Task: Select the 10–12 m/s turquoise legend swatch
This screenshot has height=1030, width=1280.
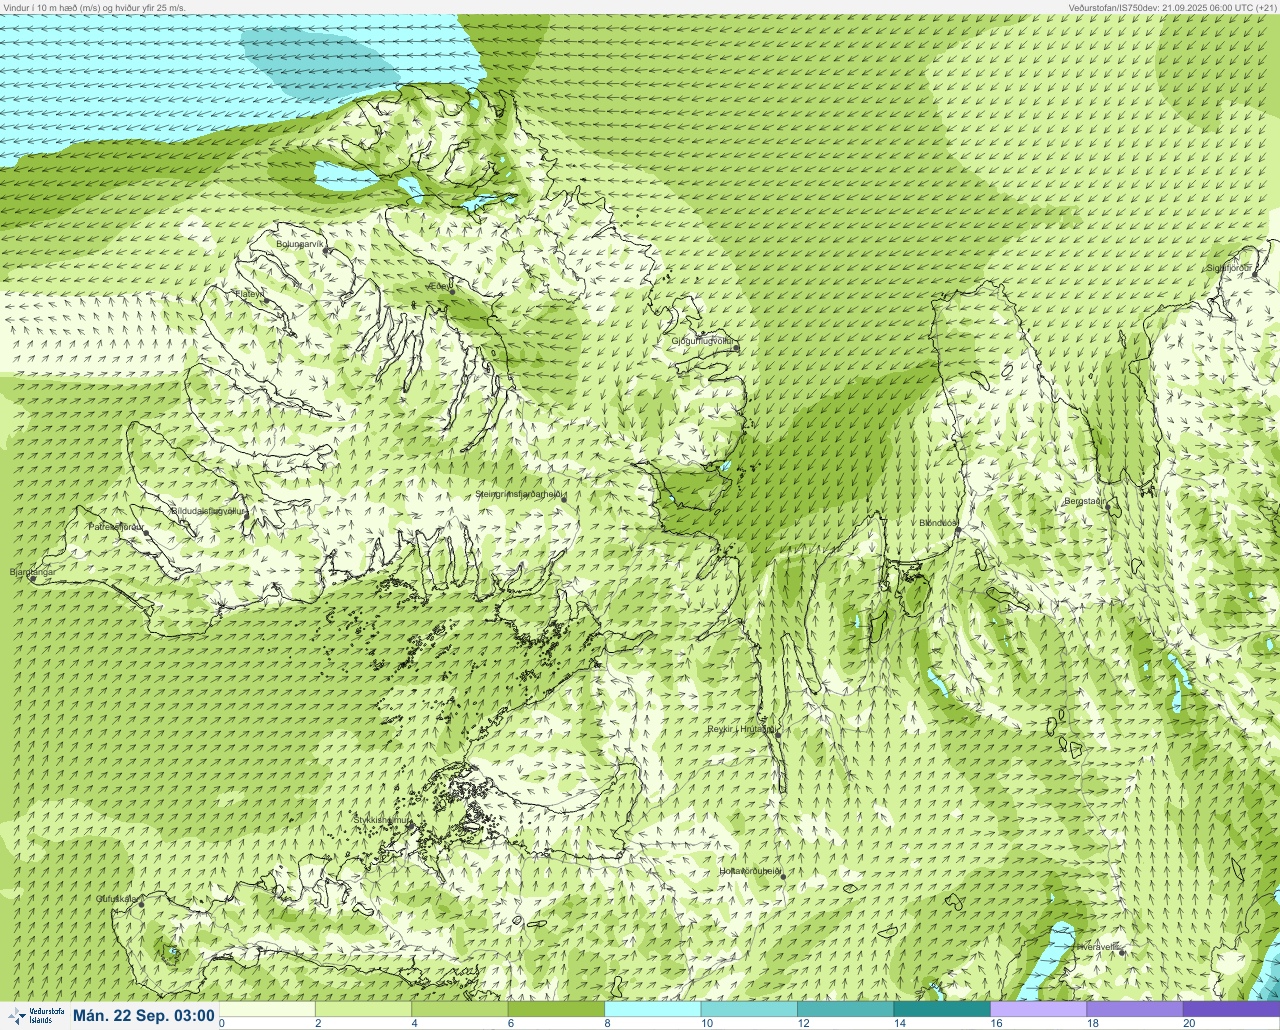Action: coord(749,1008)
